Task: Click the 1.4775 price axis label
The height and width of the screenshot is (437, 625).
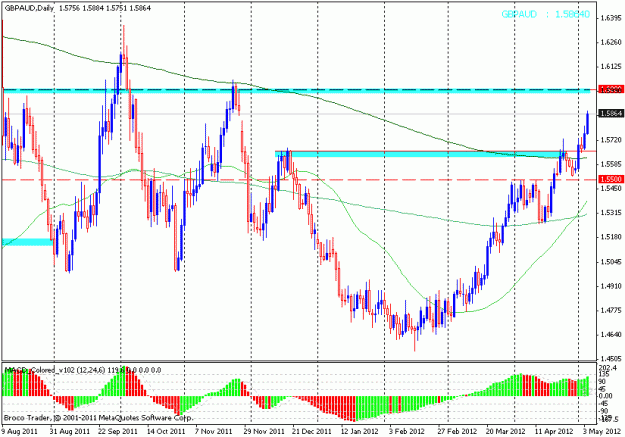Action: coord(611,311)
